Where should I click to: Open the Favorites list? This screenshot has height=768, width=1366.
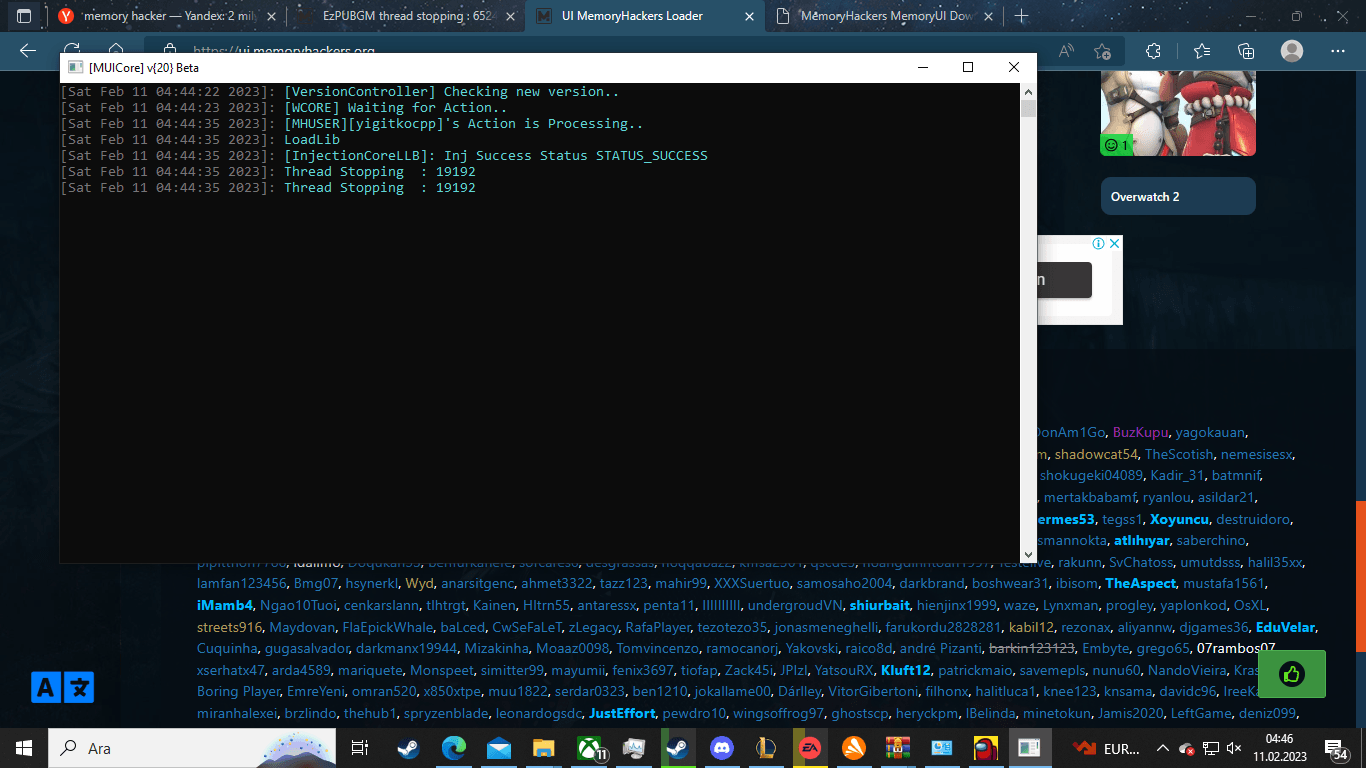(1201, 51)
